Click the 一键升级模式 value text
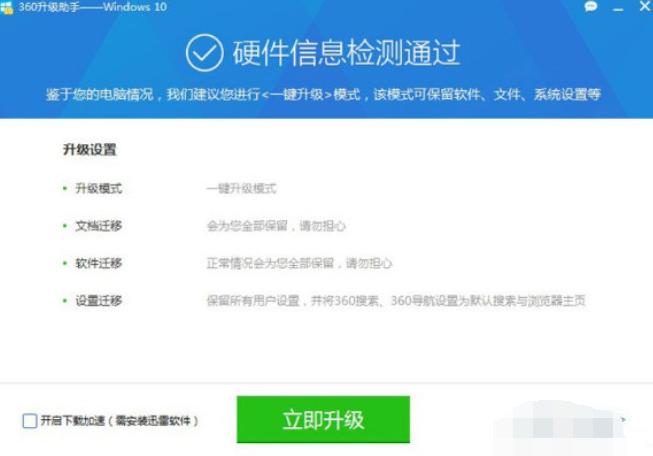 (x=241, y=189)
